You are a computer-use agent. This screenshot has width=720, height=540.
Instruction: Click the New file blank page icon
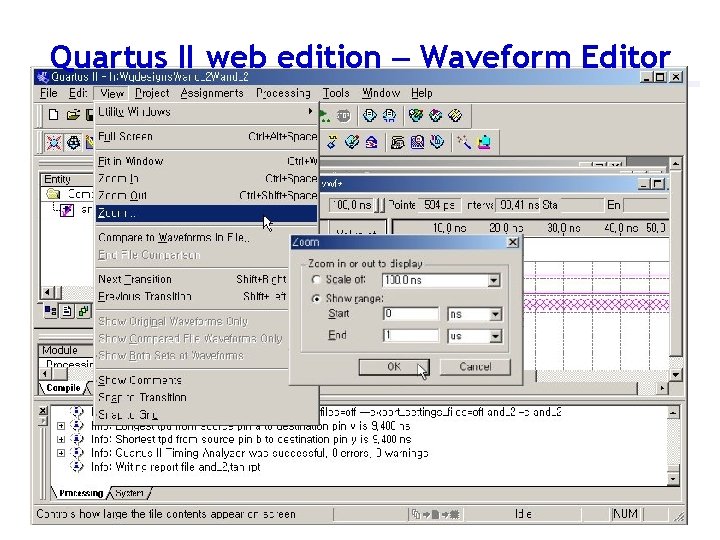pos(53,115)
